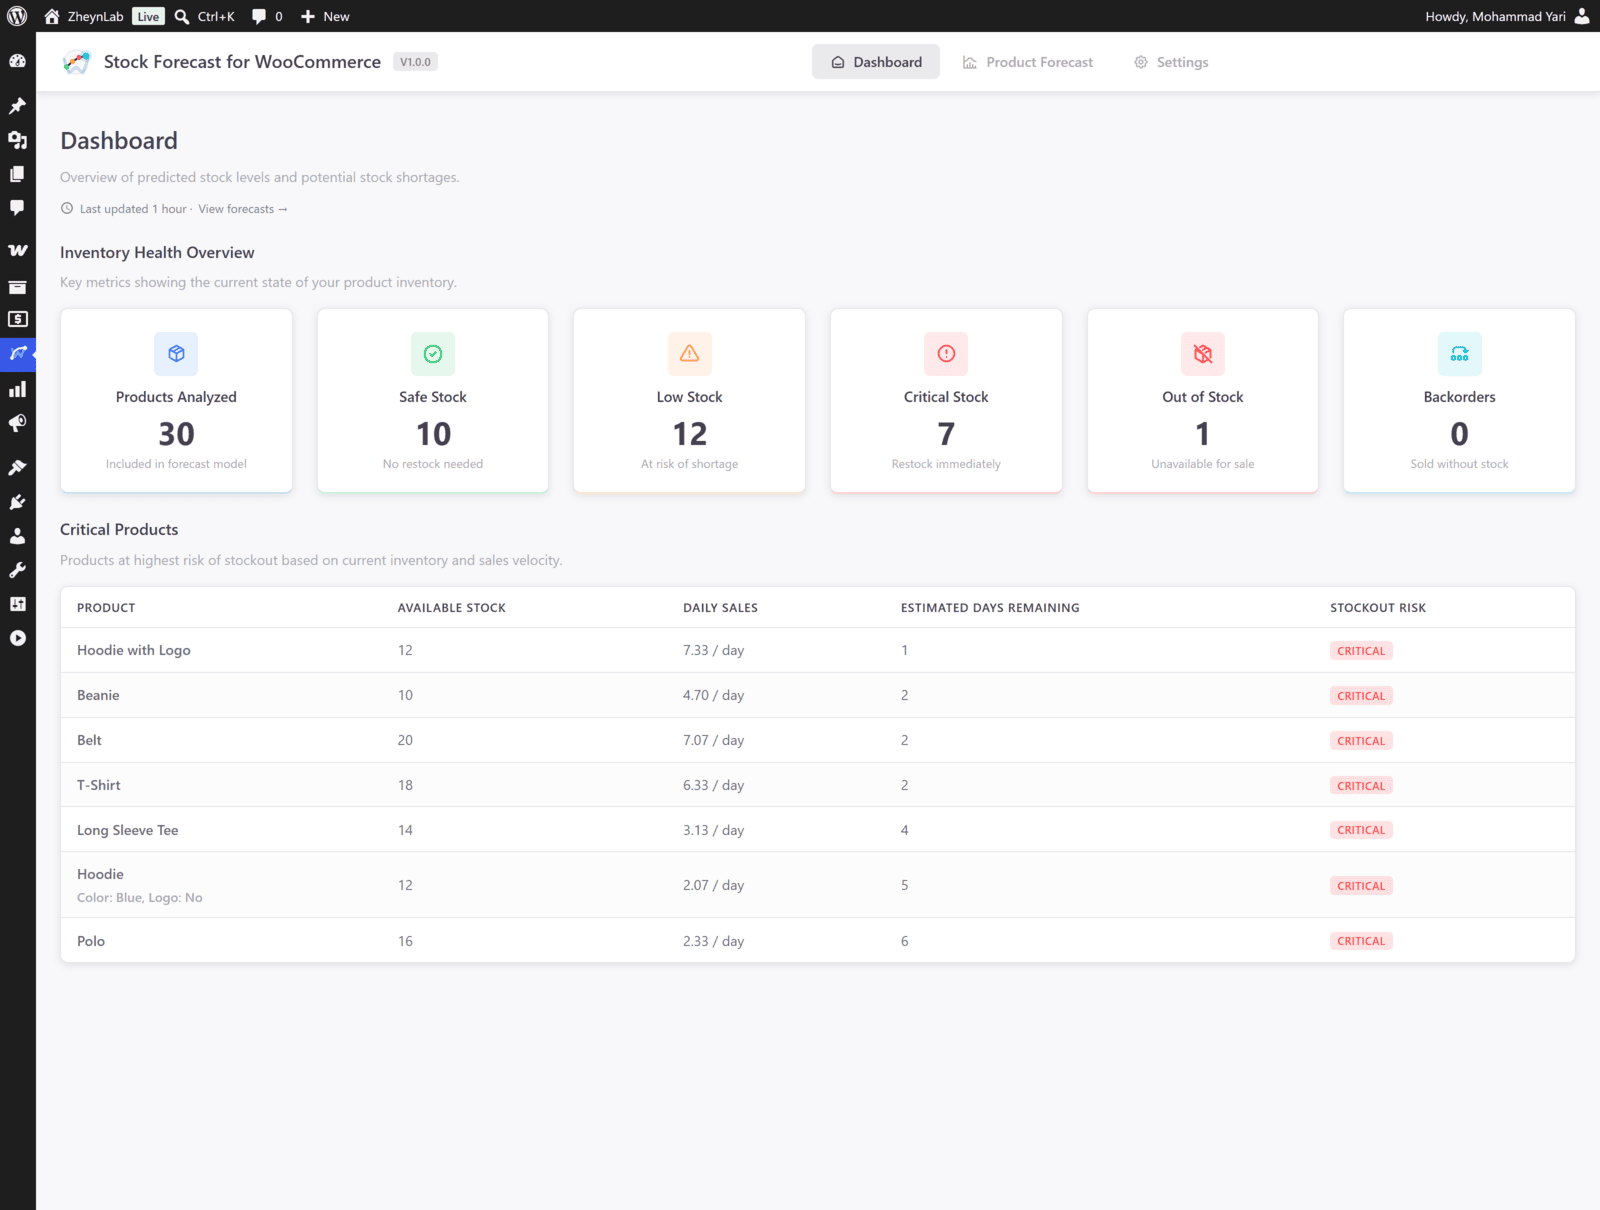Click the user avatar icon in admin bar

click(x=1582, y=16)
